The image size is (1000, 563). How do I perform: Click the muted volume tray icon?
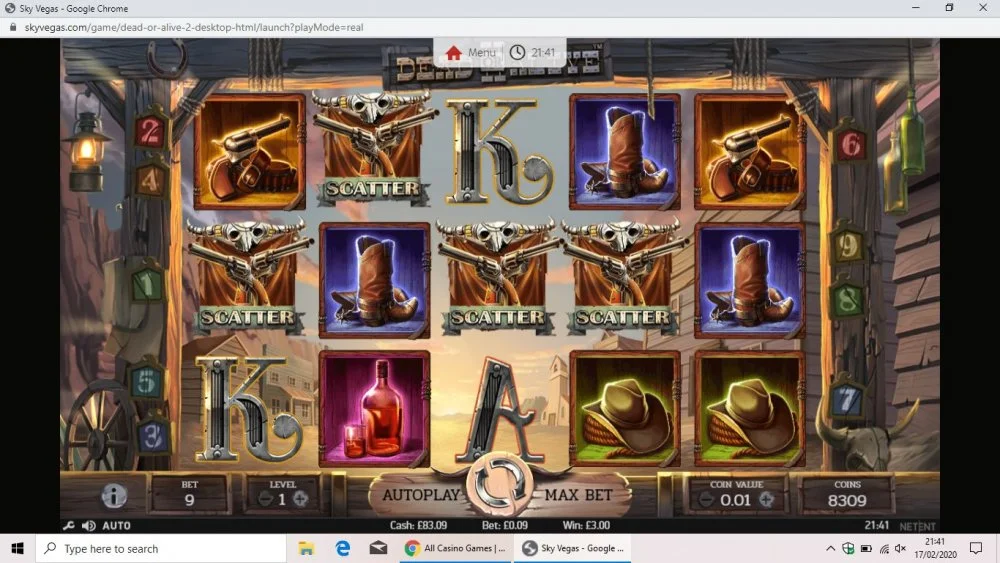(901, 548)
